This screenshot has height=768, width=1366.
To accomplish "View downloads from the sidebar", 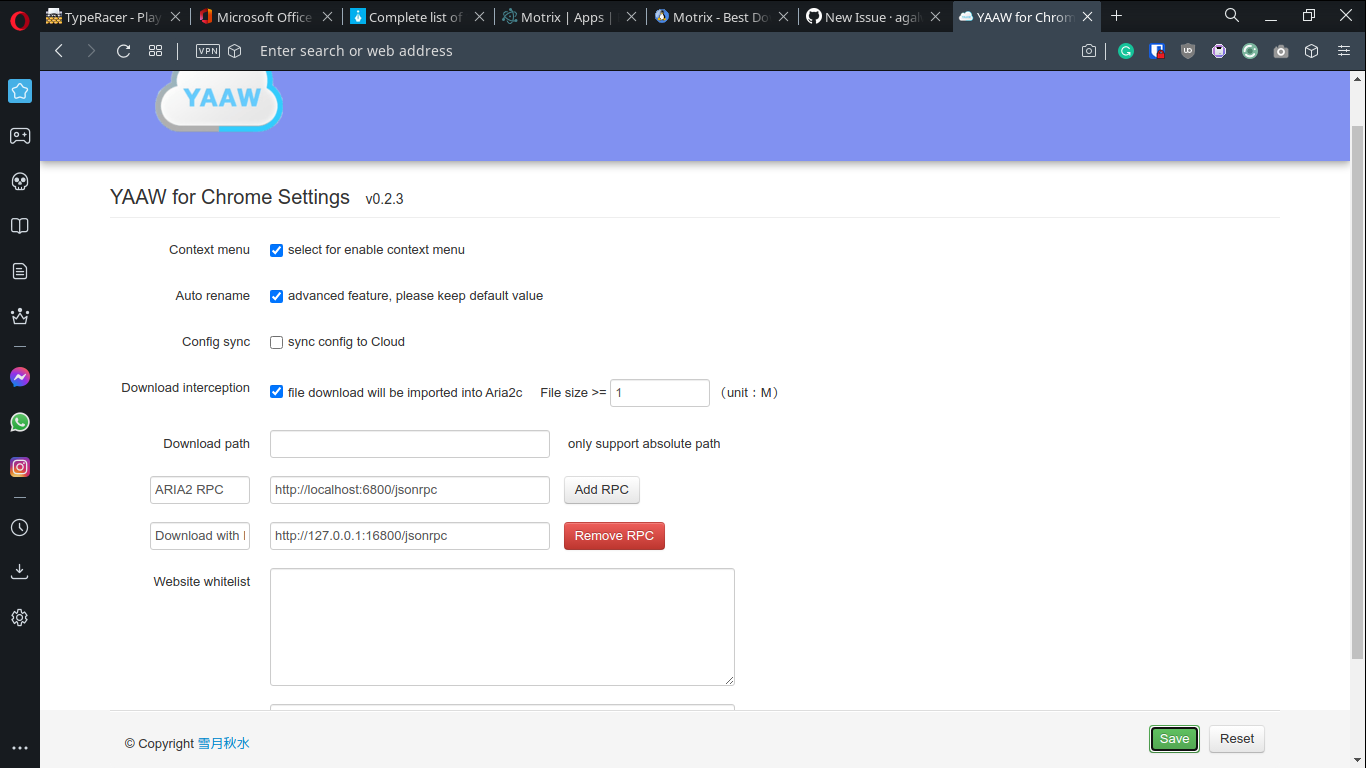I will click(x=19, y=571).
